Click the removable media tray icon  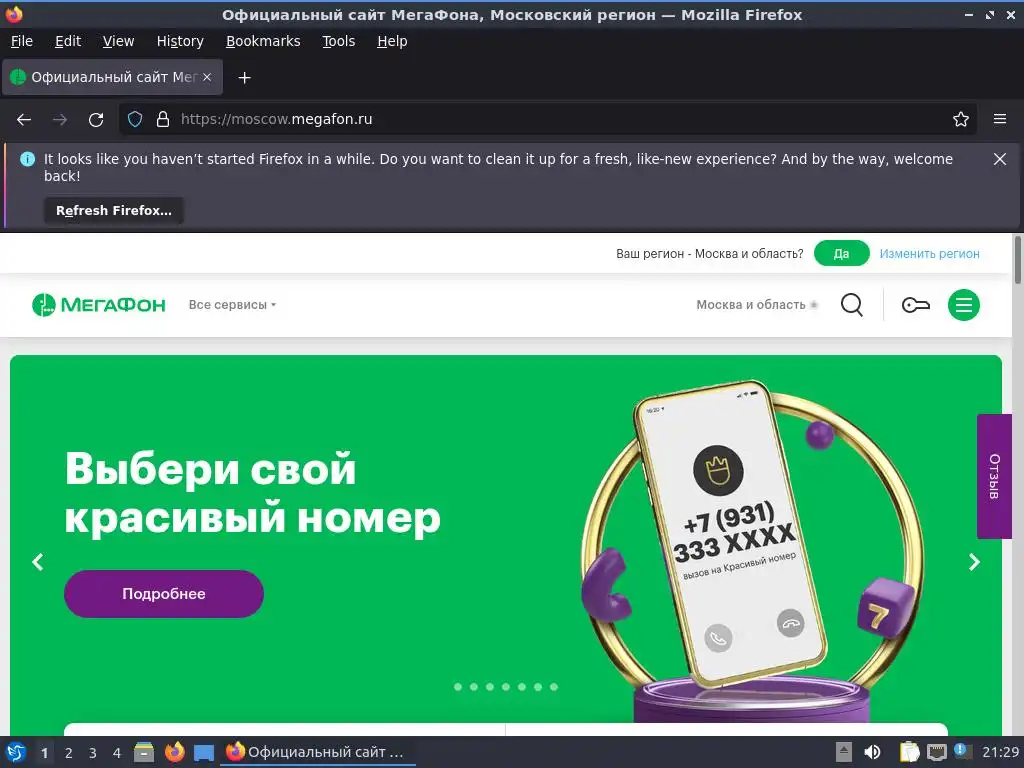pyautogui.click(x=844, y=752)
